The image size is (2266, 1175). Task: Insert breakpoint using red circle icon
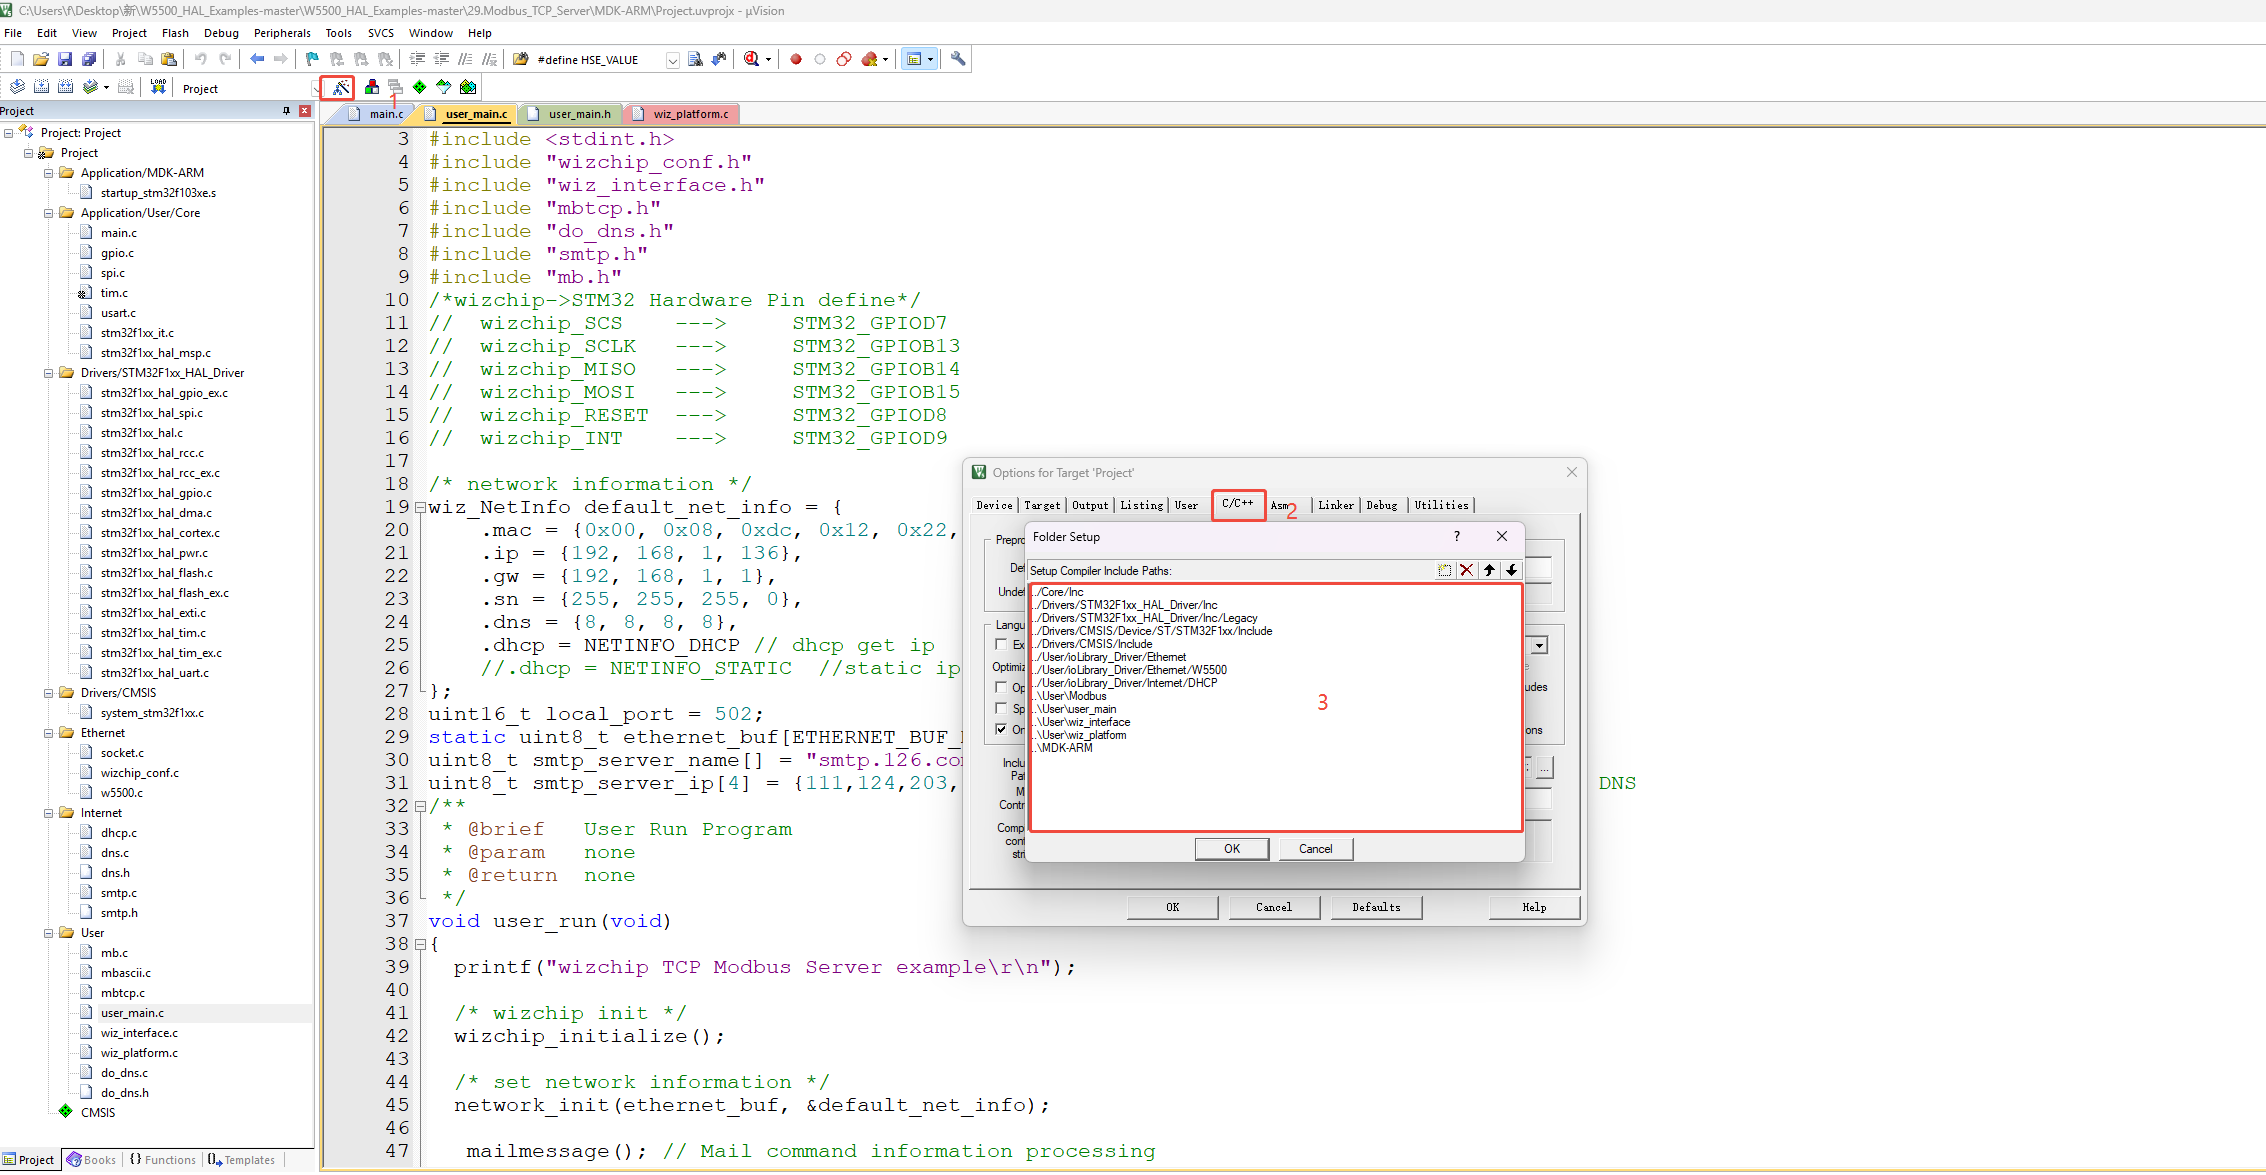point(796,59)
